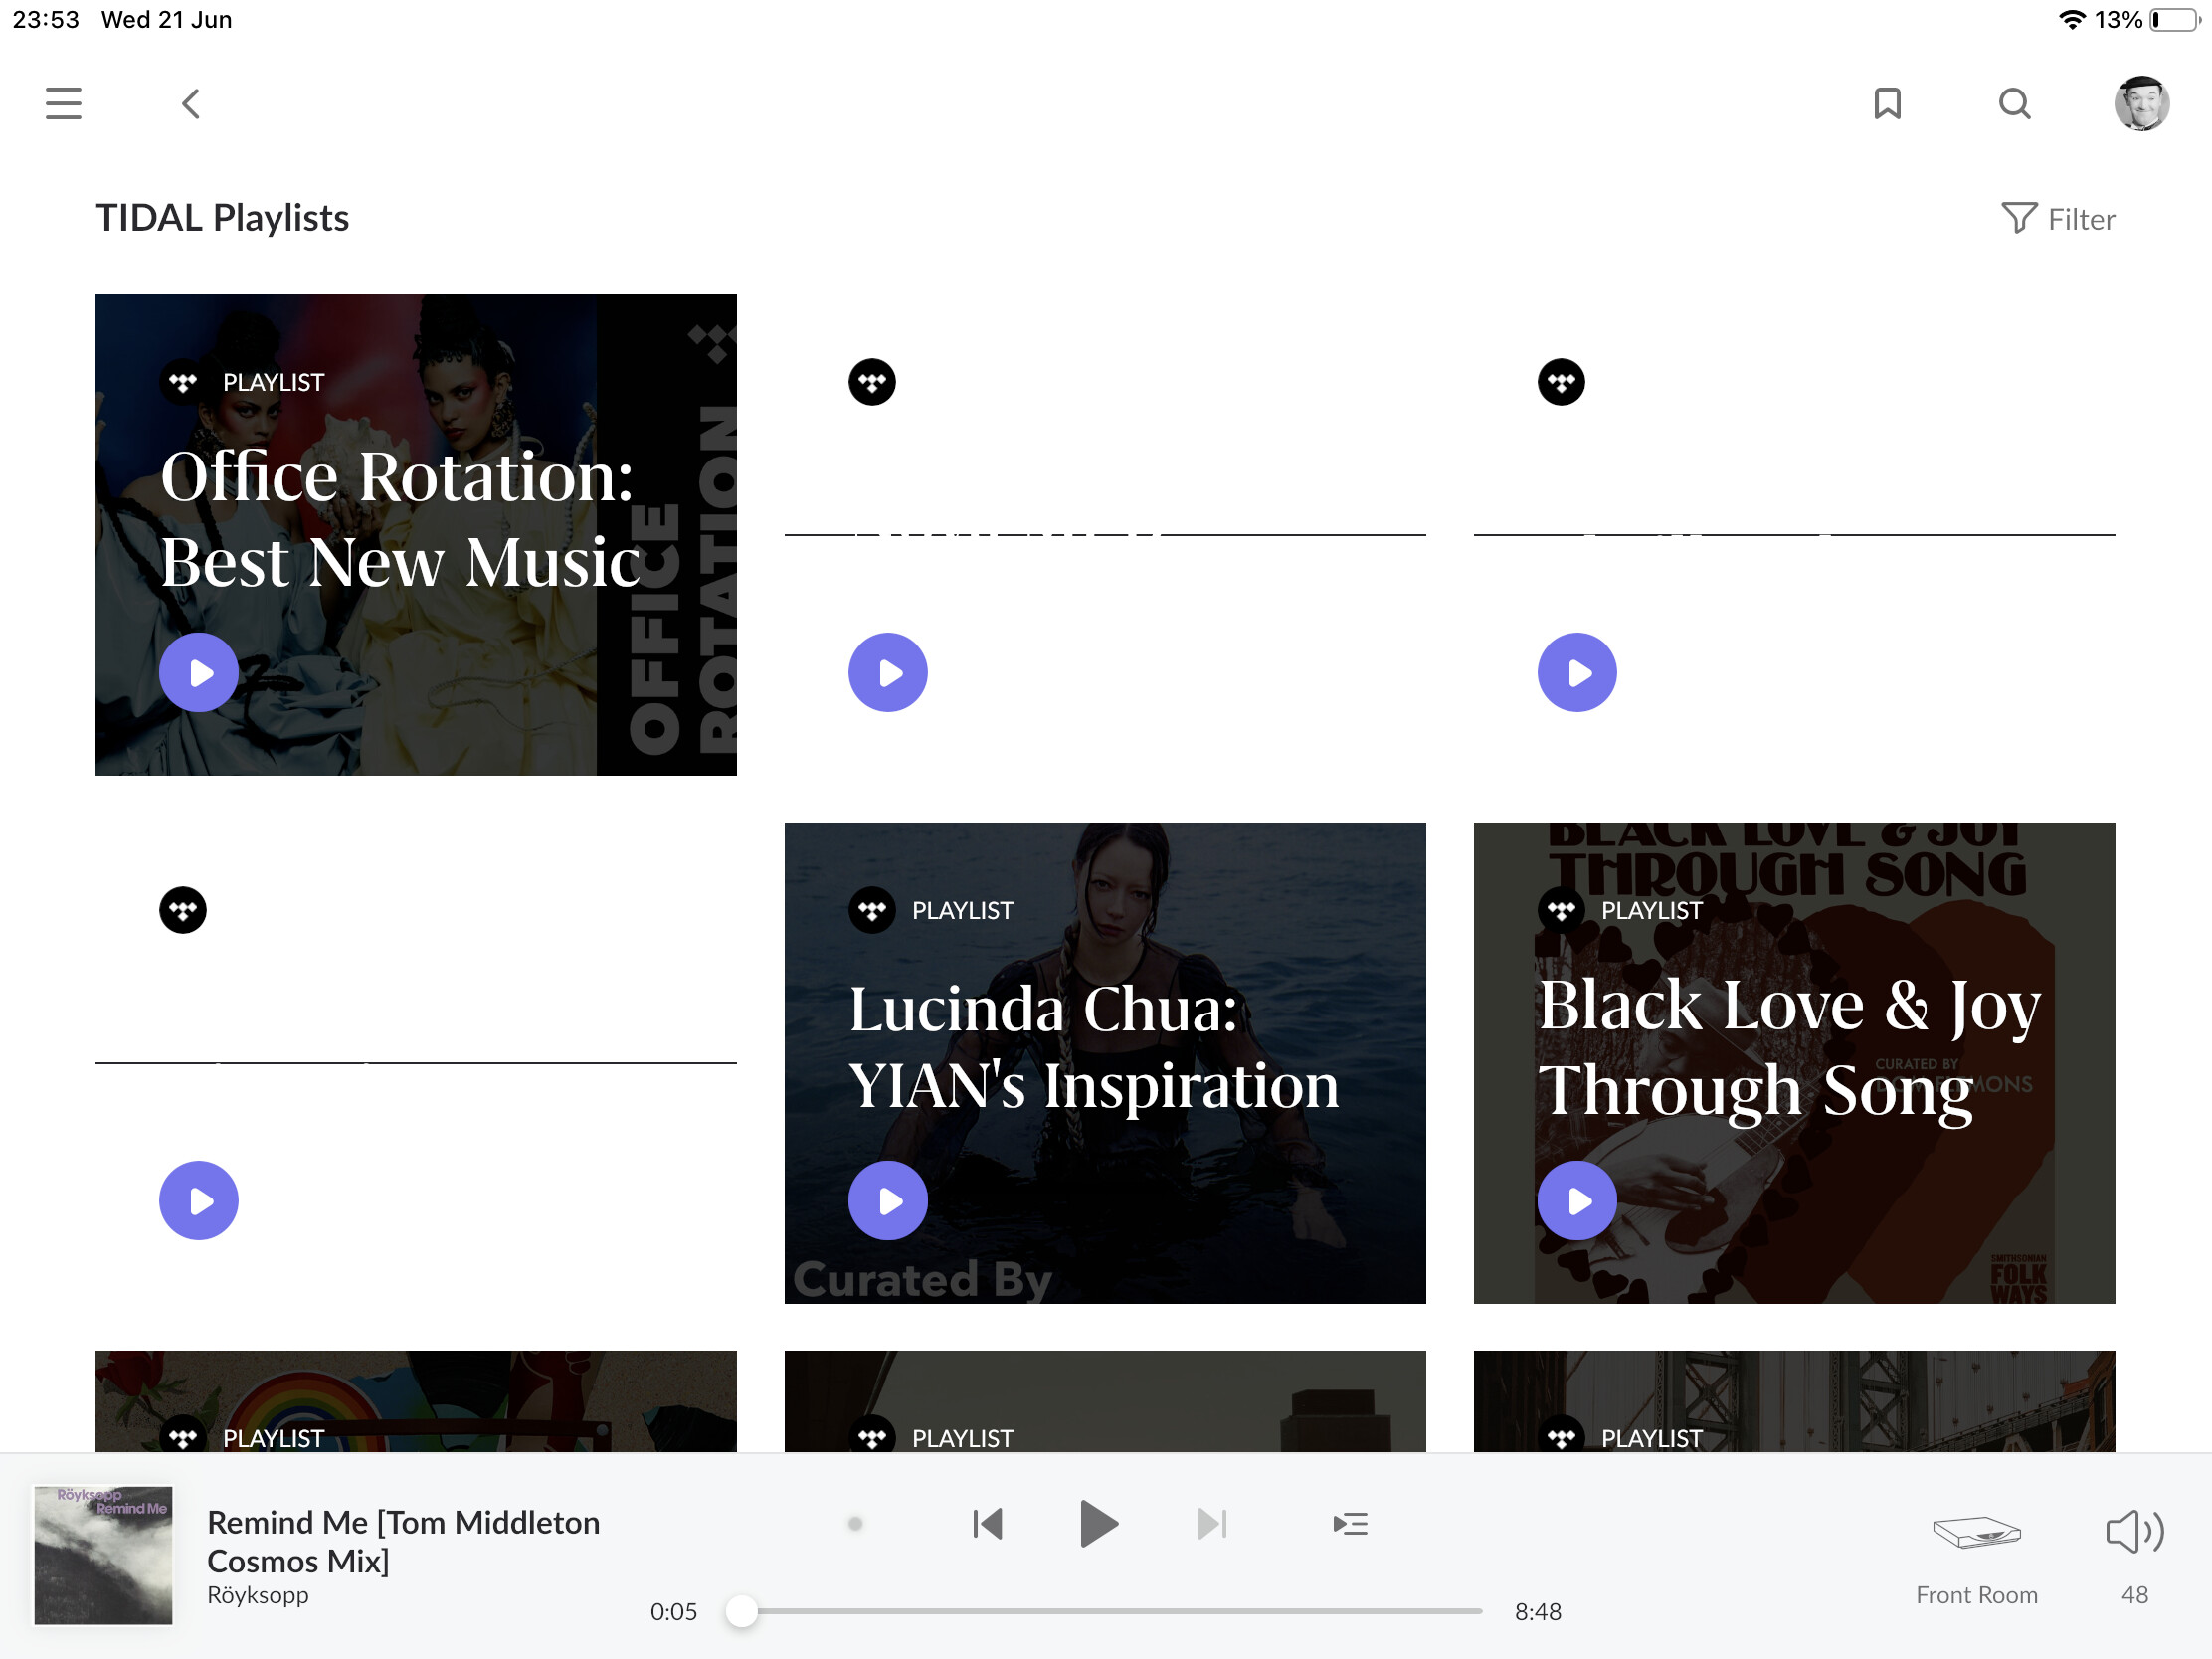Select the Front Room output device icon
This screenshot has width=2212, height=1659.
1975,1533
